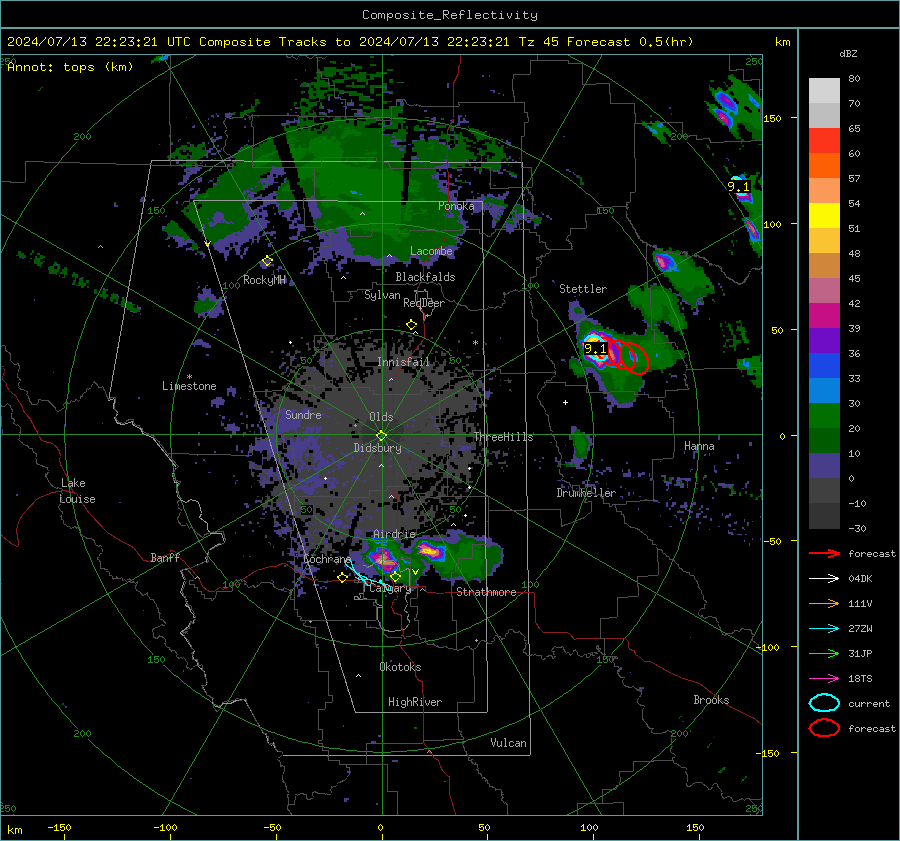This screenshot has height=841, width=900.
Task: Select the red forecast ellipses near Stettler storm
Action: (x=624, y=356)
